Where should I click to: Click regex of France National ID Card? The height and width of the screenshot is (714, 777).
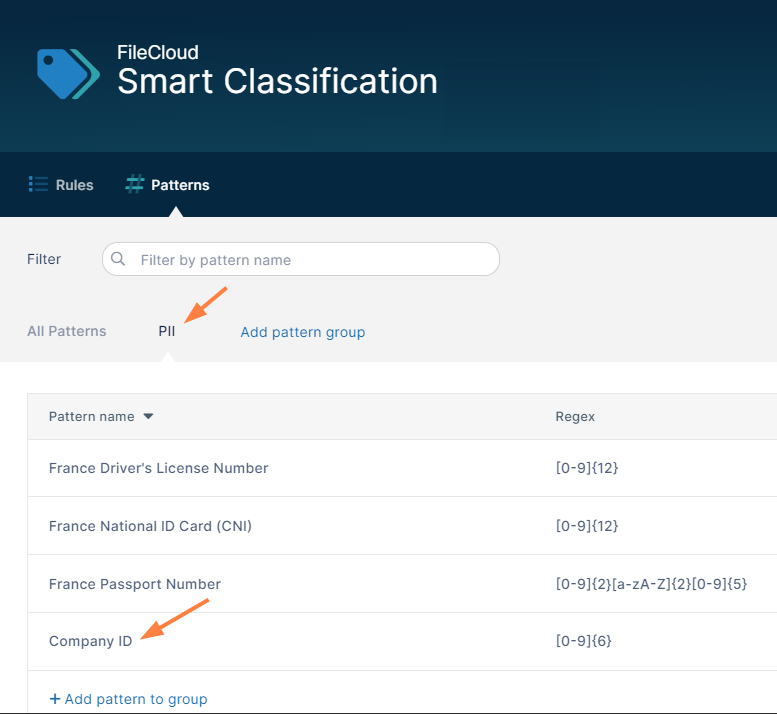pyautogui.click(x=587, y=526)
